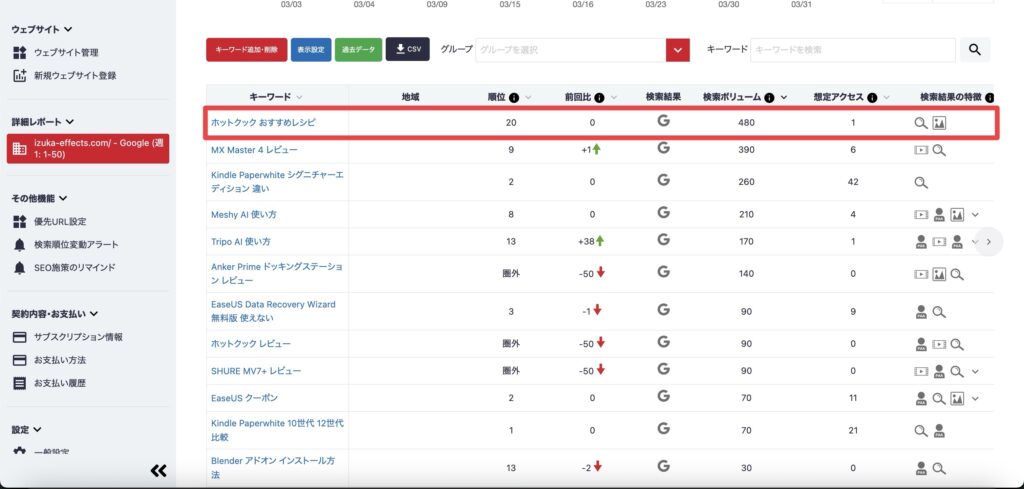Open サブスクリプション情報 in the sidebar
Screen dimensions: 1024x489
click(x=78, y=337)
